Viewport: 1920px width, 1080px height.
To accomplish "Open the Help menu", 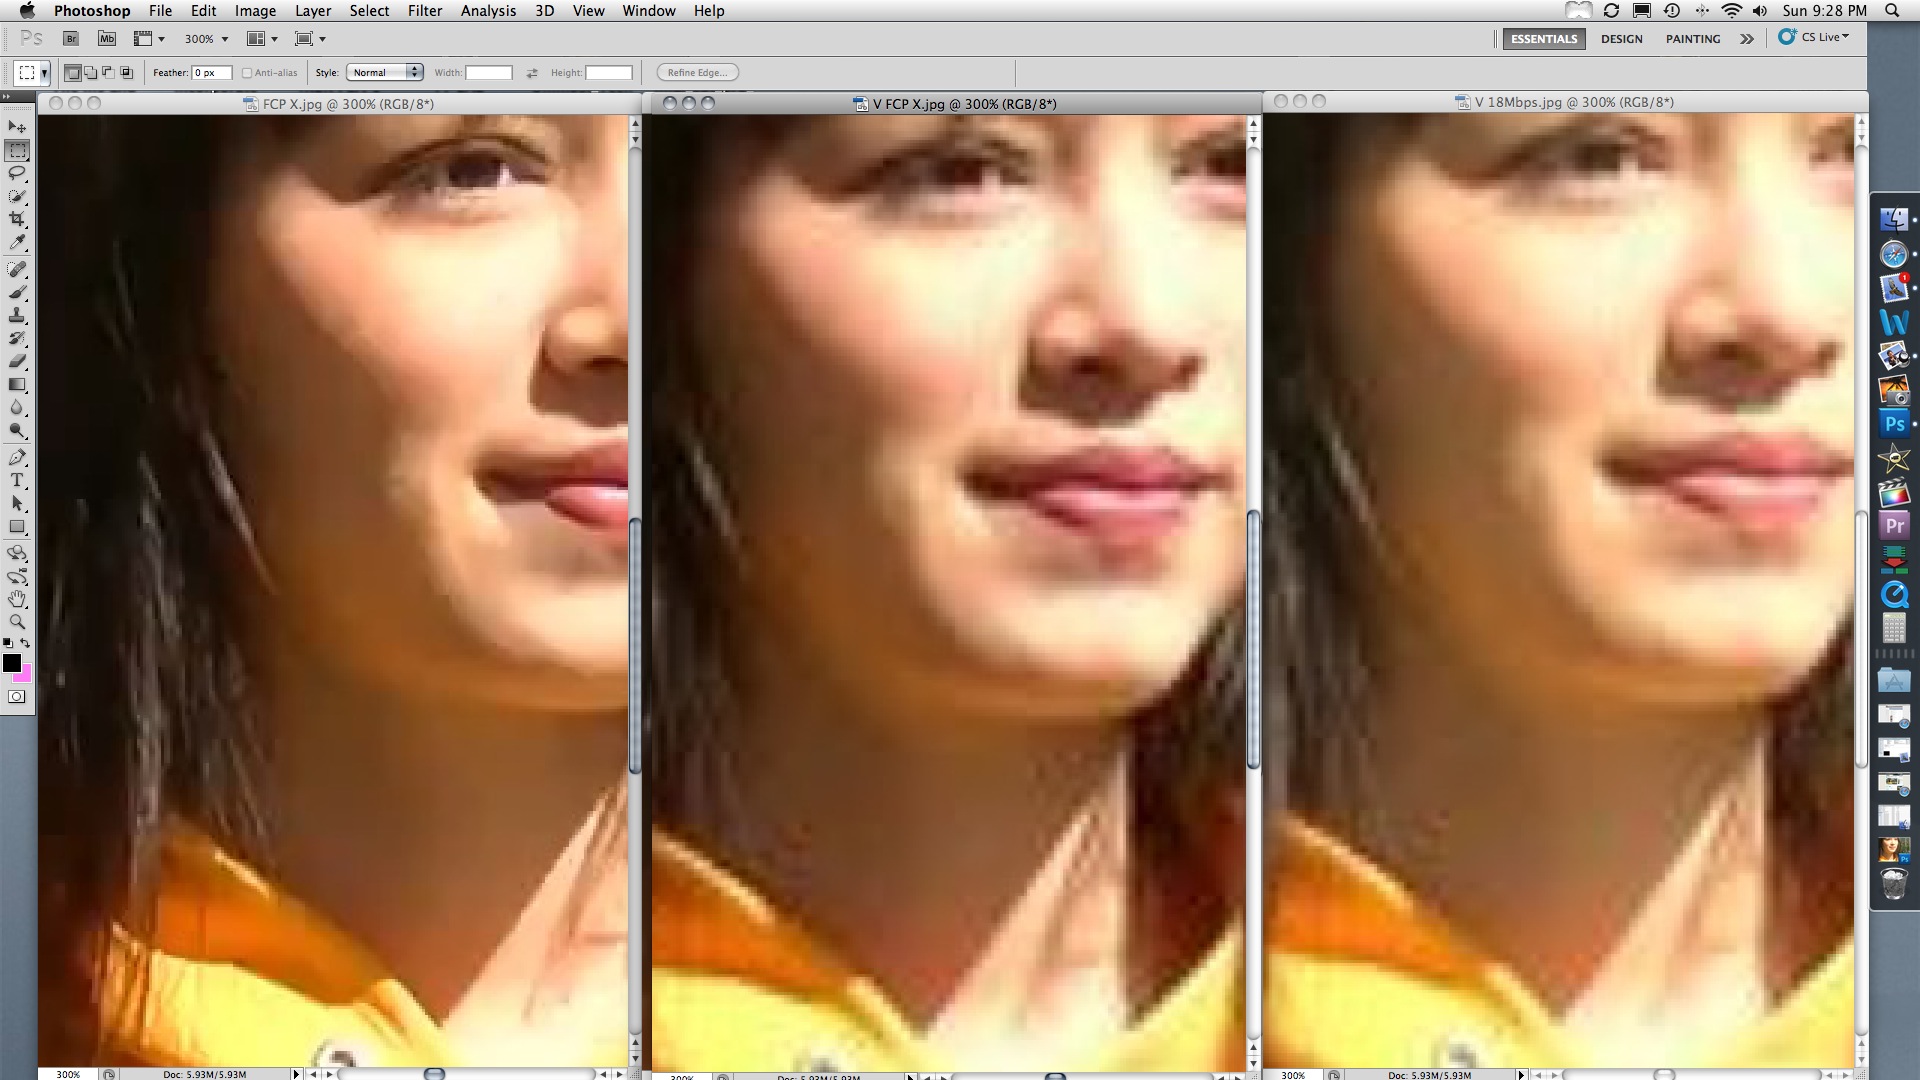I will [709, 10].
